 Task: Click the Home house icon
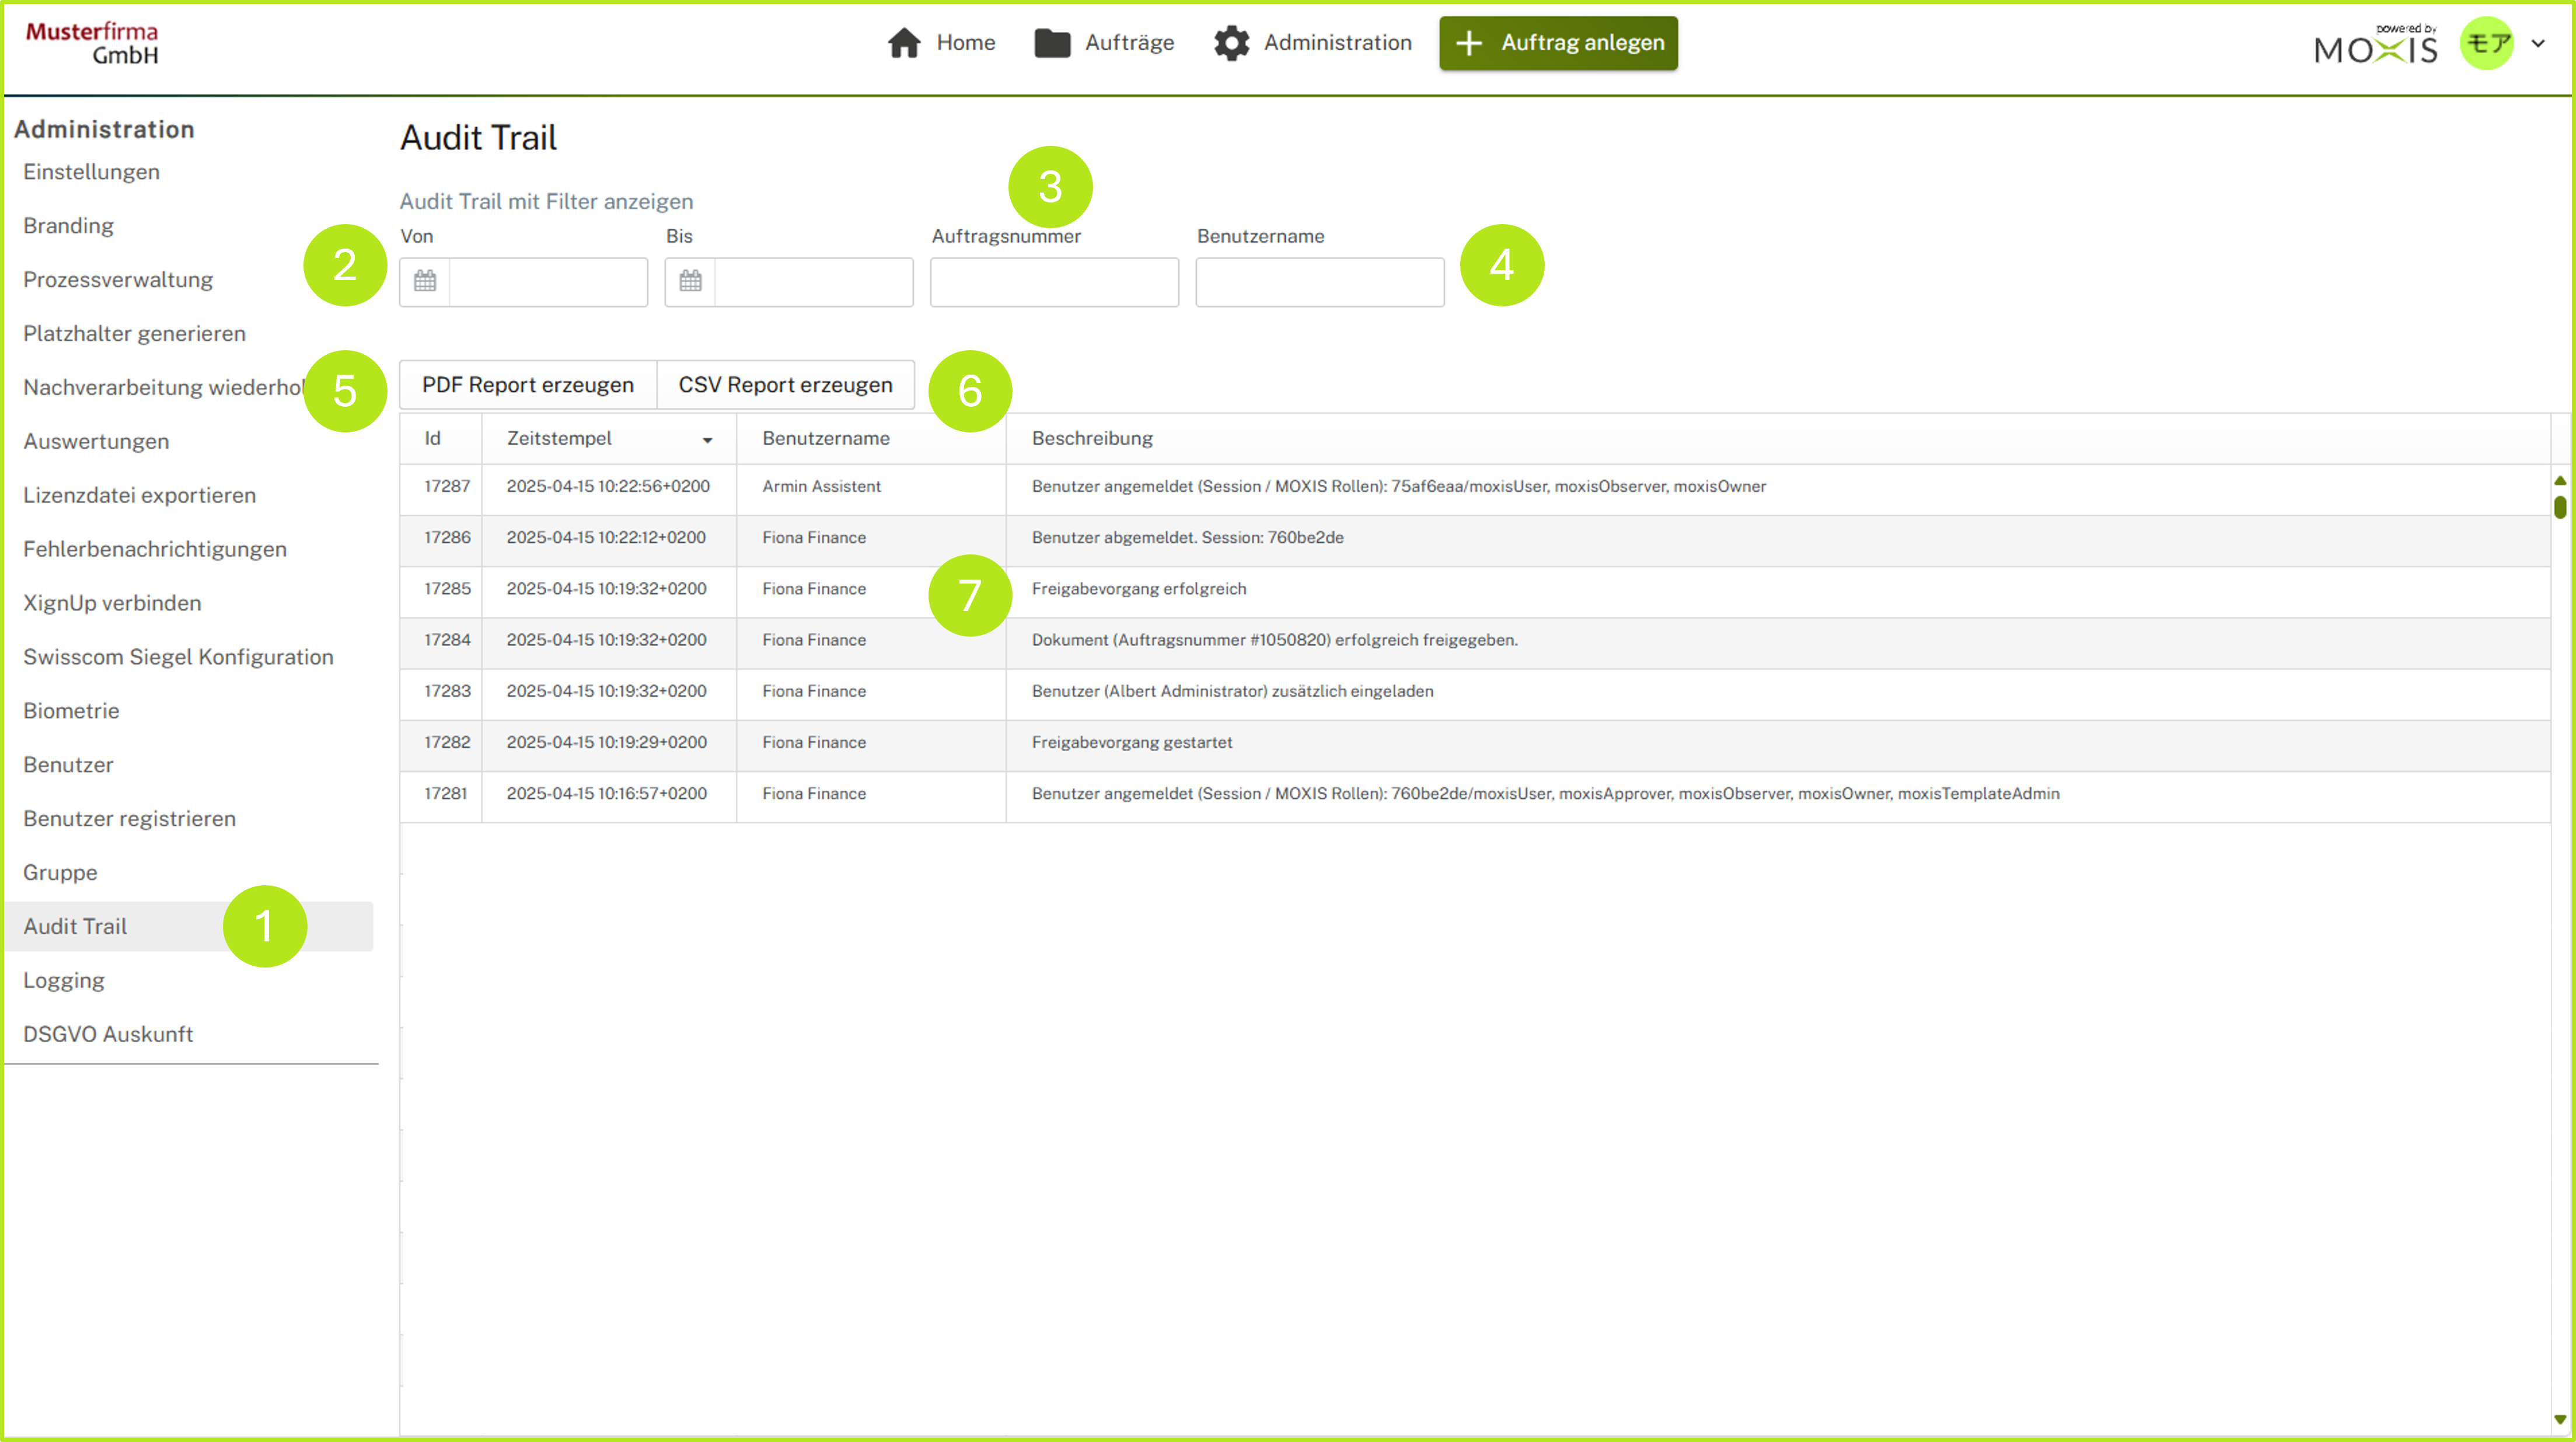point(904,43)
